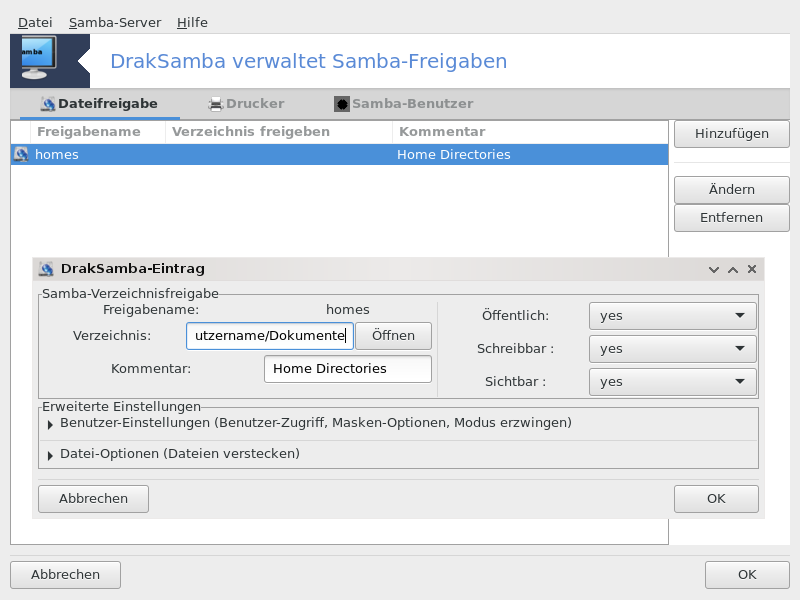Click the Ändern button
The width and height of the screenshot is (800, 600).
point(732,190)
